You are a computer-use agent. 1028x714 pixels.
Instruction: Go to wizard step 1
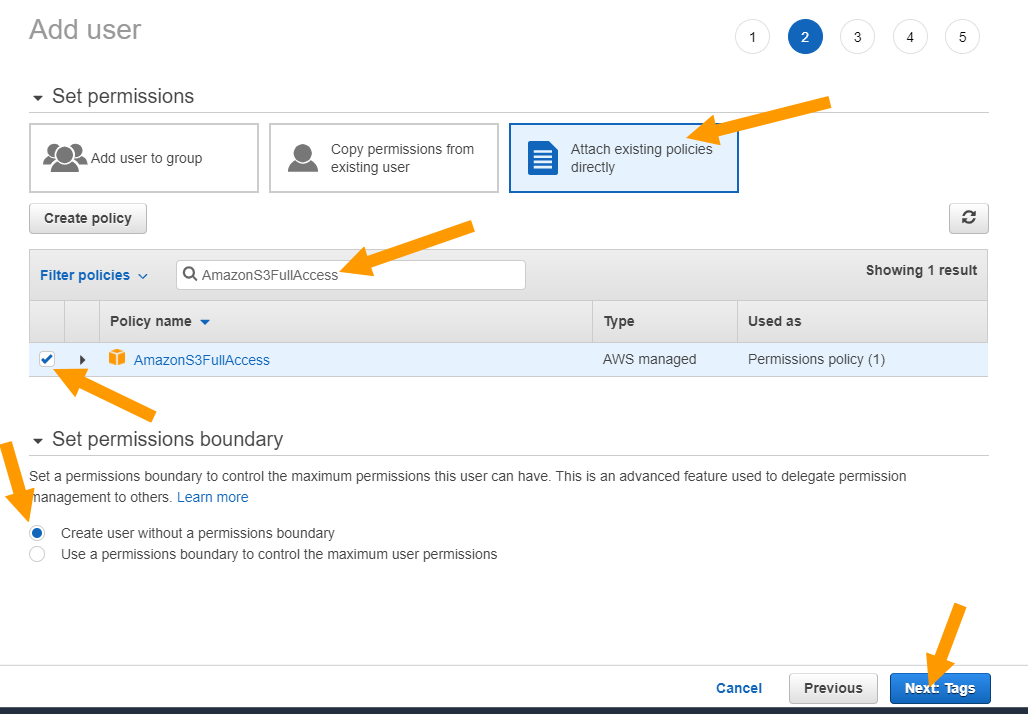pos(752,37)
